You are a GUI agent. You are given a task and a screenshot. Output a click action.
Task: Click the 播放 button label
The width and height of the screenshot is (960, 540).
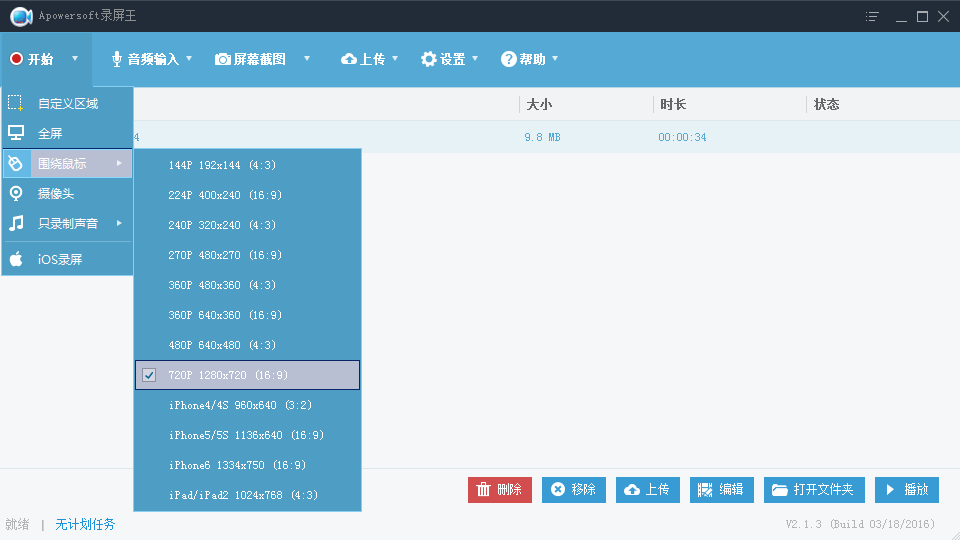click(x=917, y=490)
